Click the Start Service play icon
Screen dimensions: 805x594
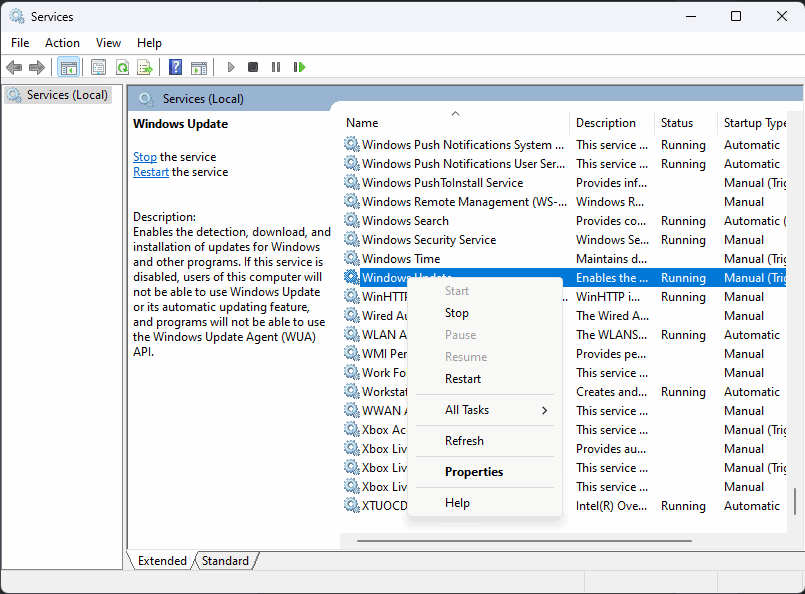[231, 67]
